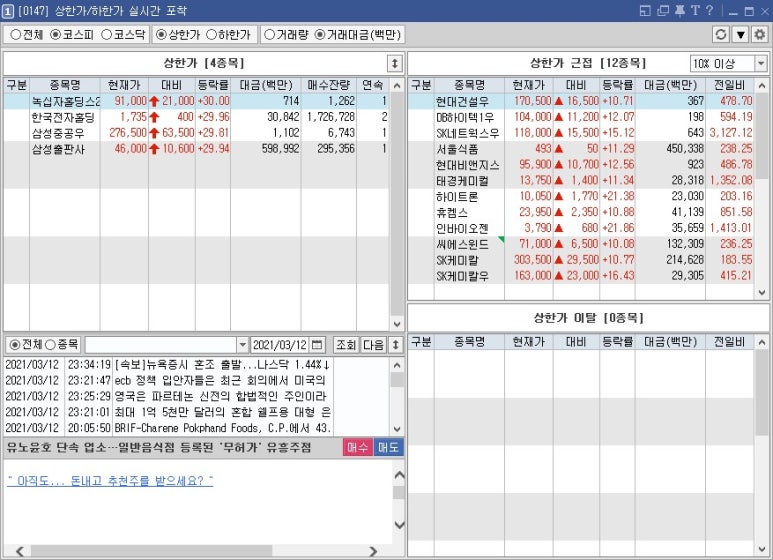
Task: Select the DB하이텍1우 row
Action: (581, 117)
